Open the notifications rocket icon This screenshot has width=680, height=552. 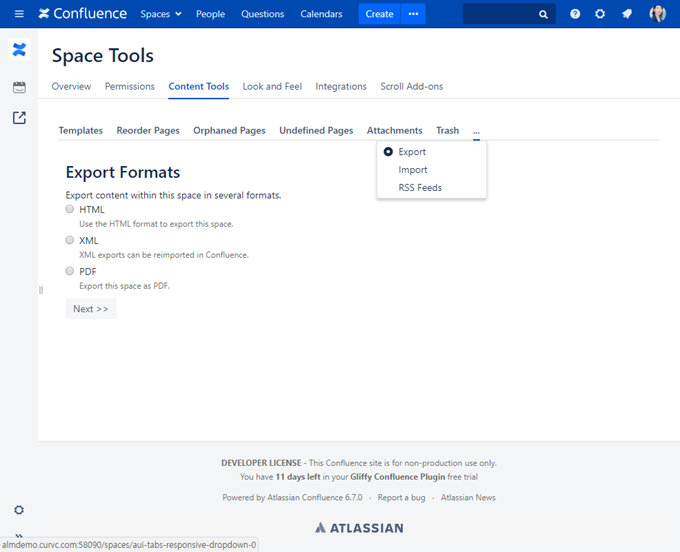tap(627, 14)
